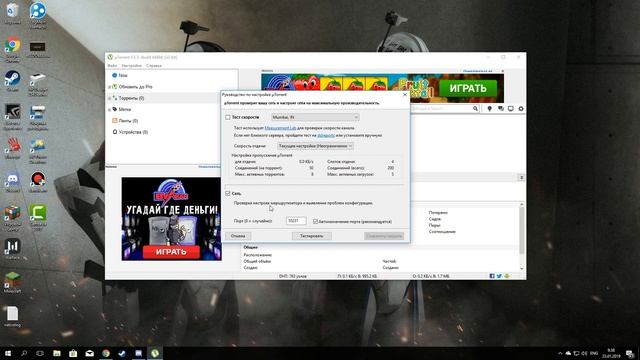Open the Настройки menu in uTorrent

click(x=131, y=65)
